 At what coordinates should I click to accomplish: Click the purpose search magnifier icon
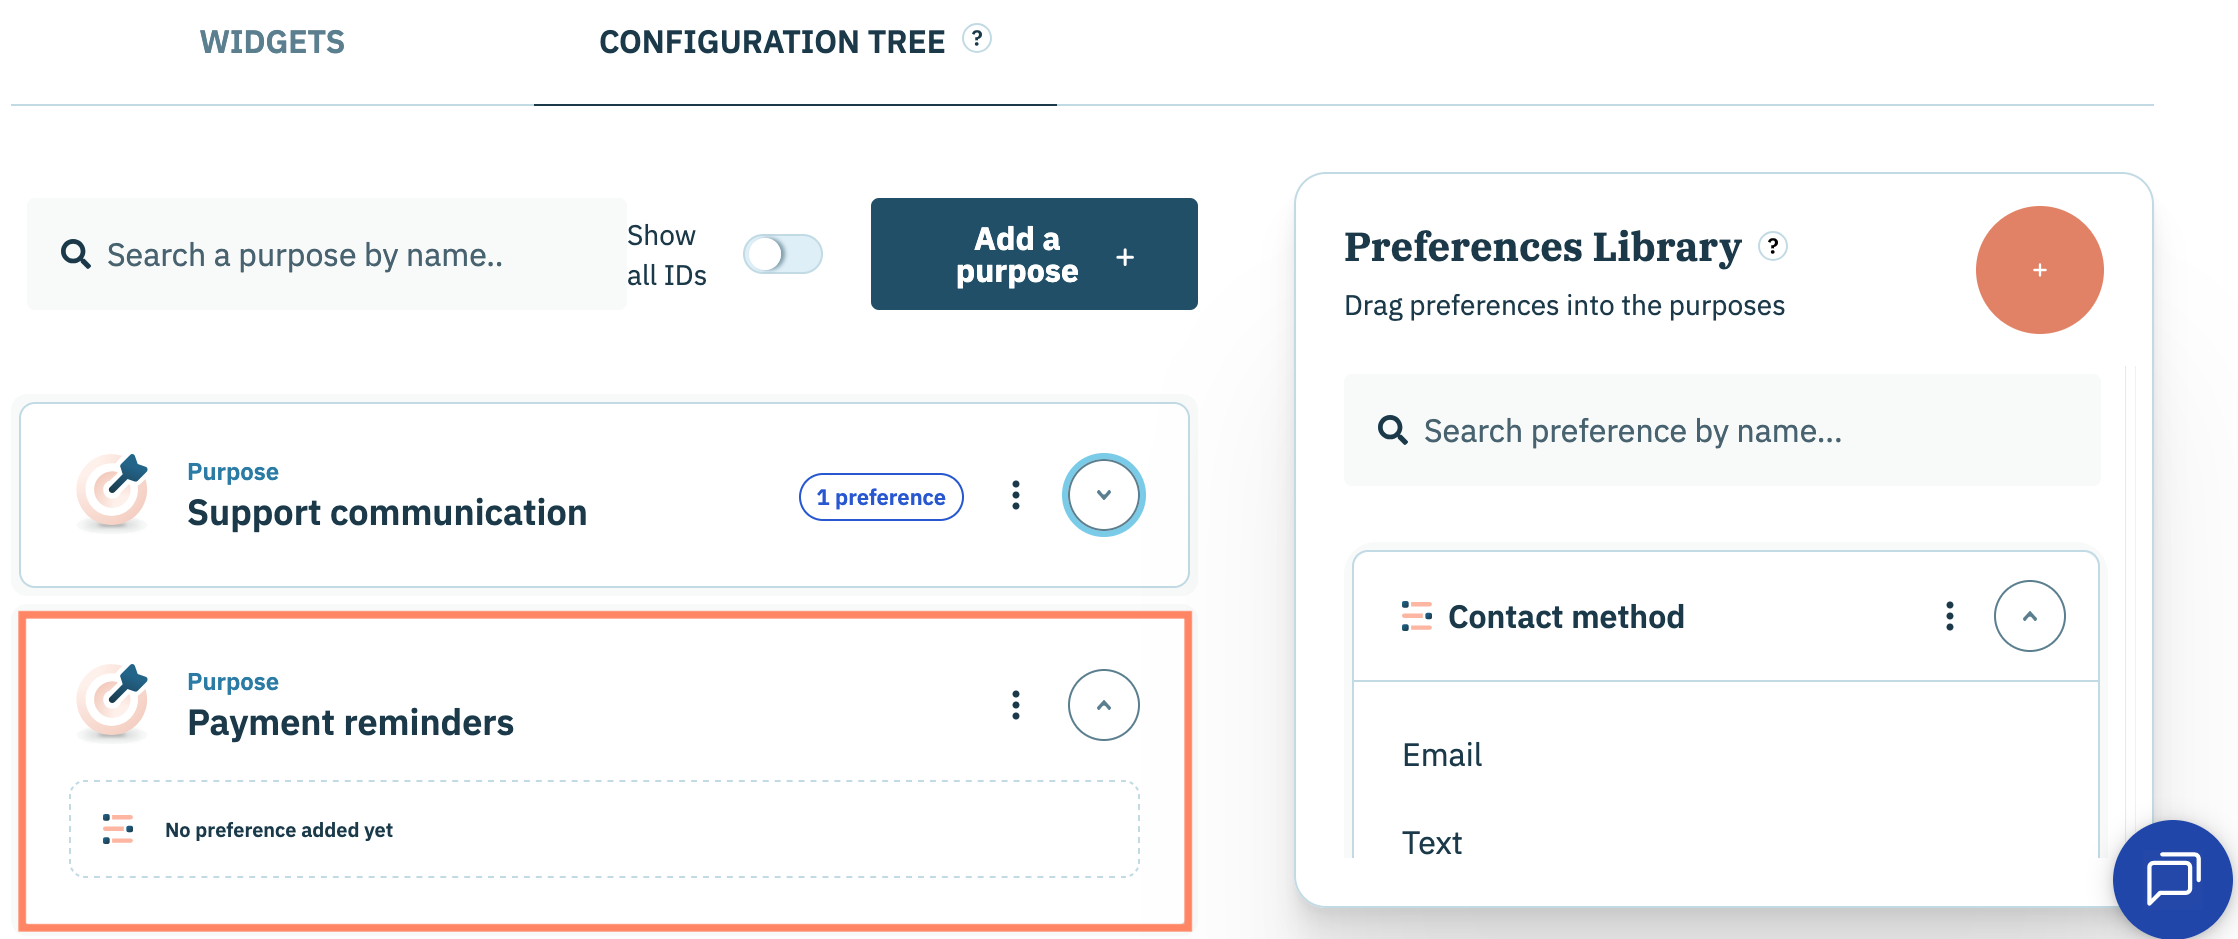(x=76, y=254)
